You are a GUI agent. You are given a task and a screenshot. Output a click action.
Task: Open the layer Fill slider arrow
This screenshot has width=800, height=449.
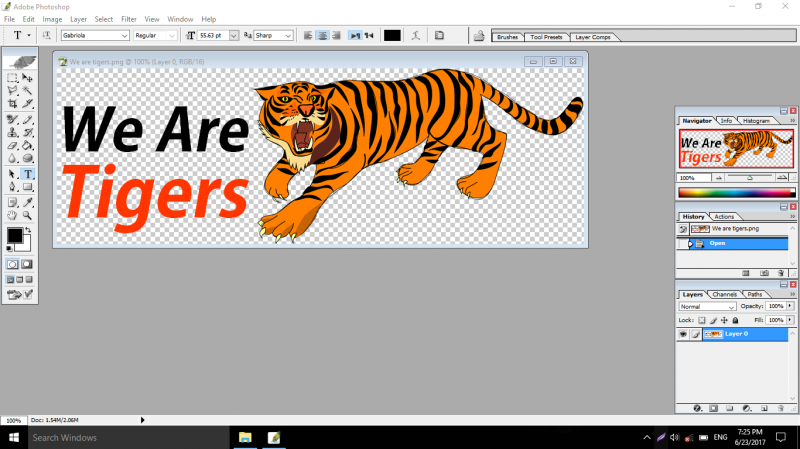[x=790, y=320]
